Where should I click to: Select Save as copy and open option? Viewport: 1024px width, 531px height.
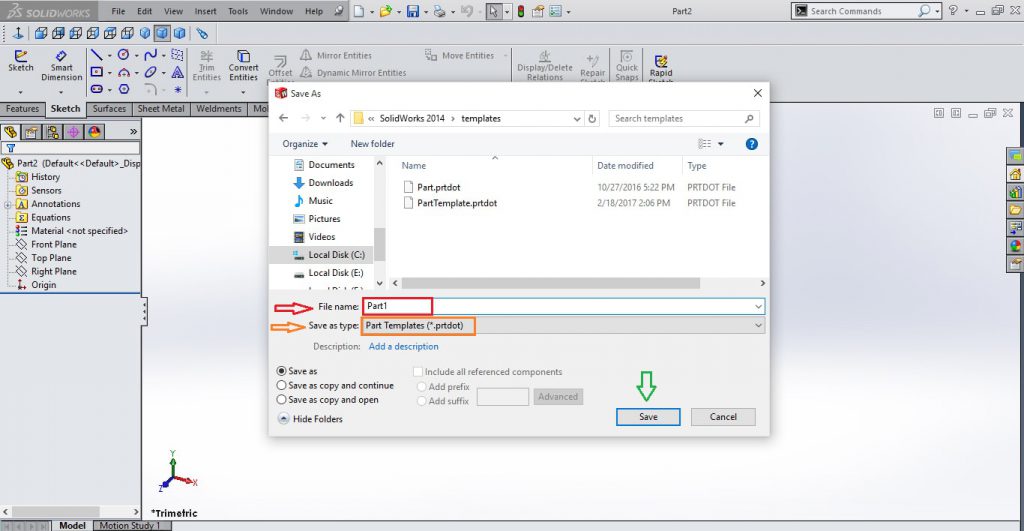click(281, 400)
